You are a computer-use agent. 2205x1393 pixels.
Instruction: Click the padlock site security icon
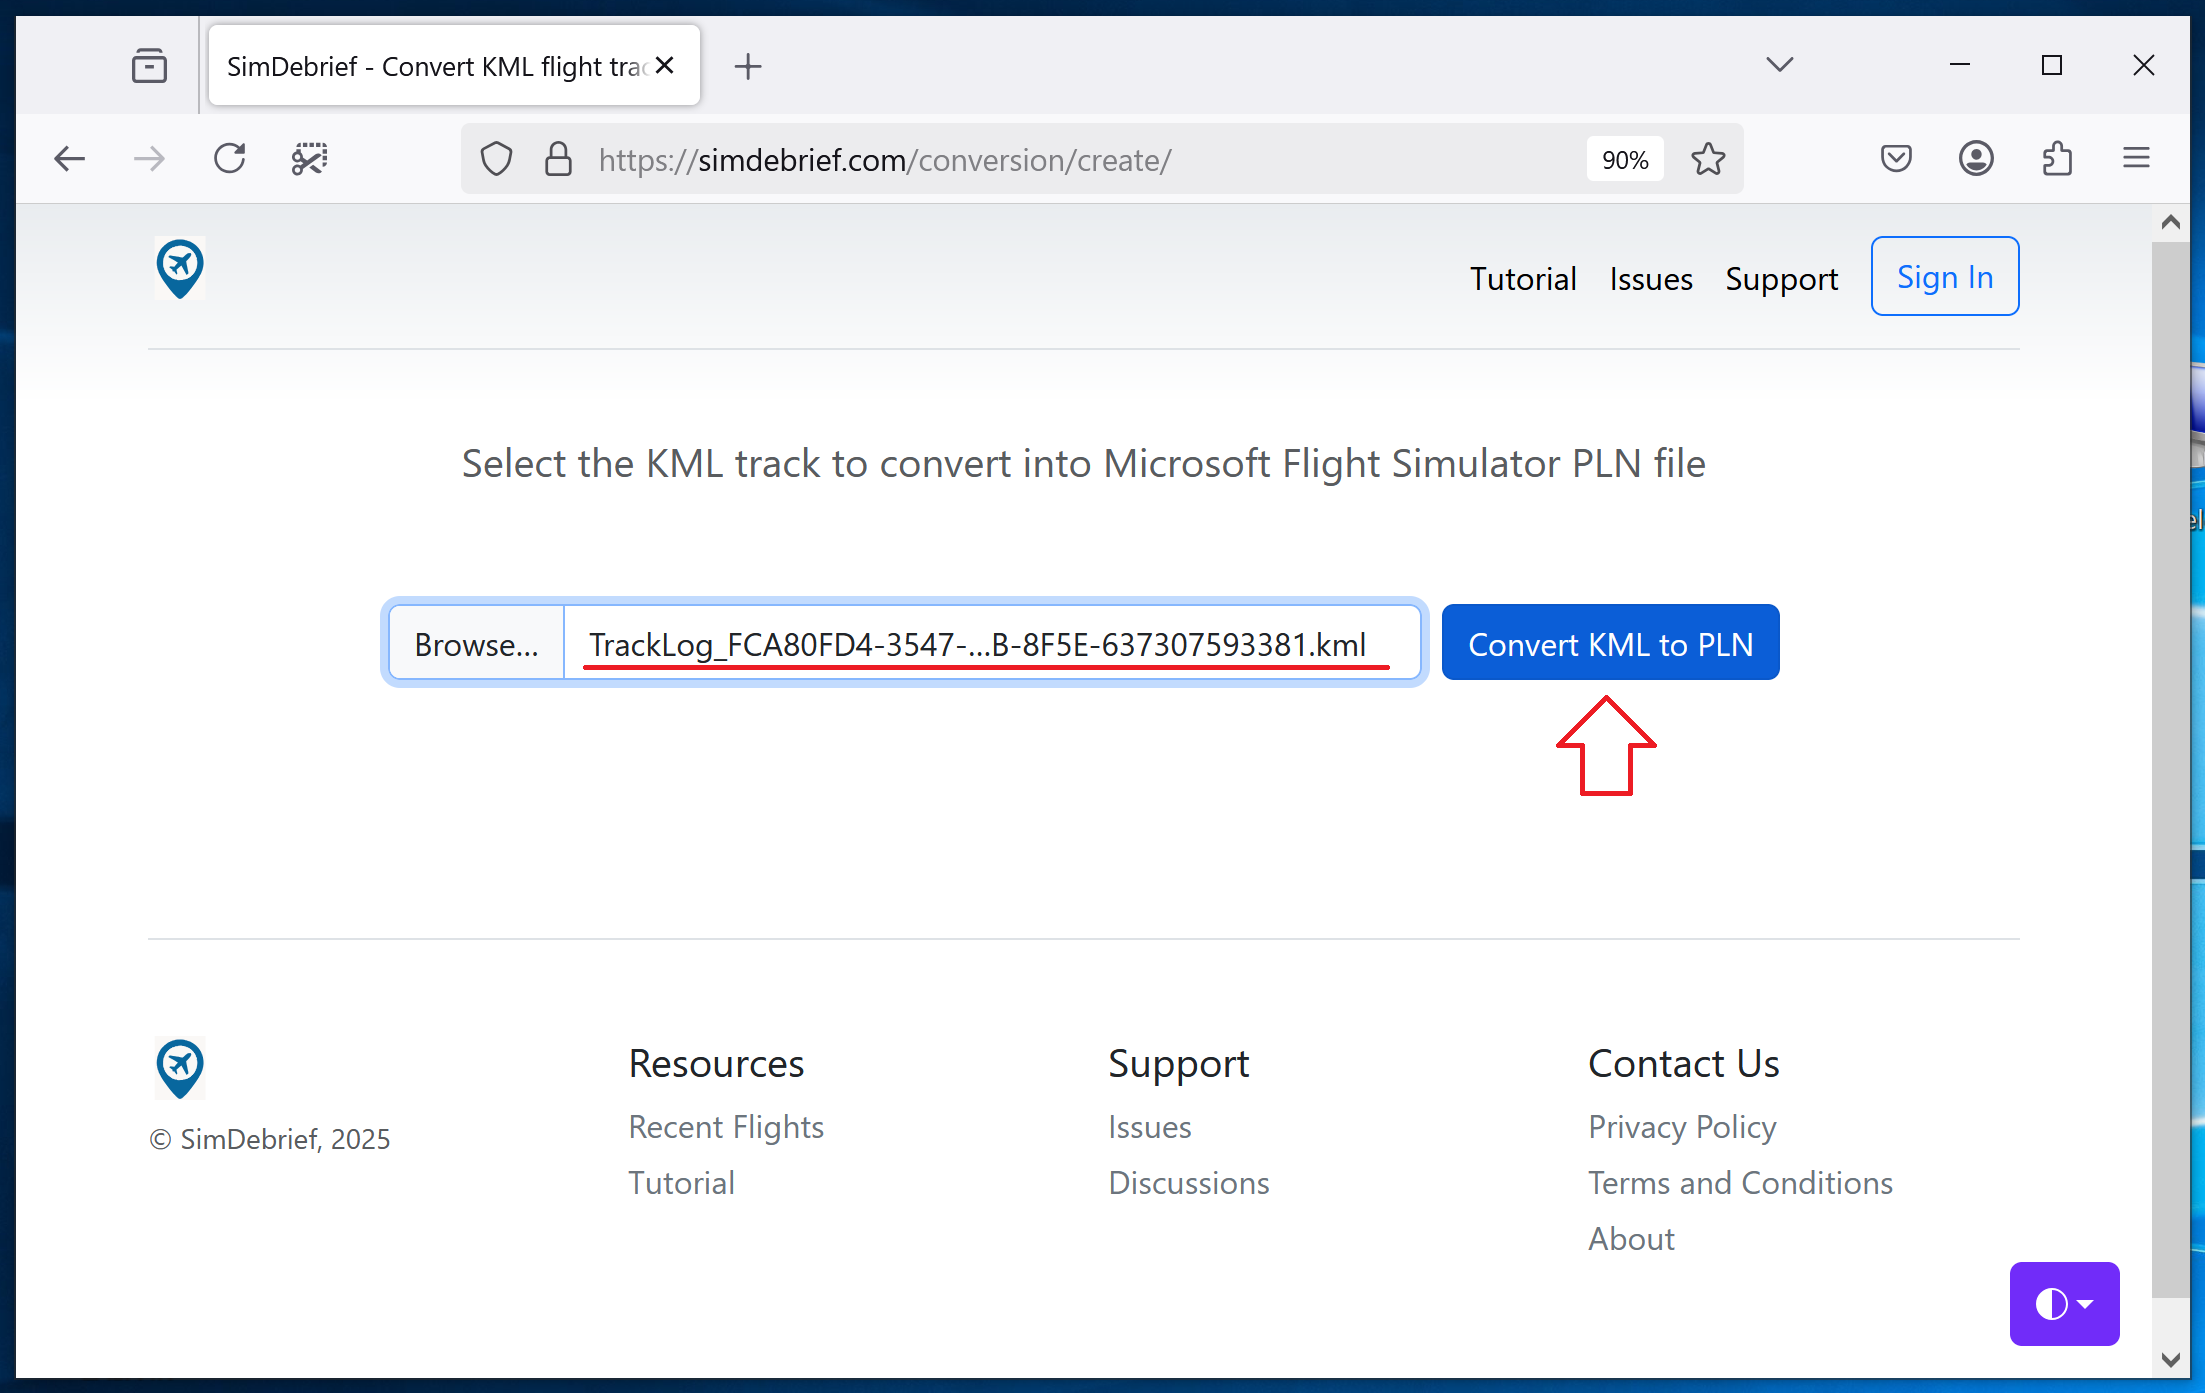coord(558,159)
